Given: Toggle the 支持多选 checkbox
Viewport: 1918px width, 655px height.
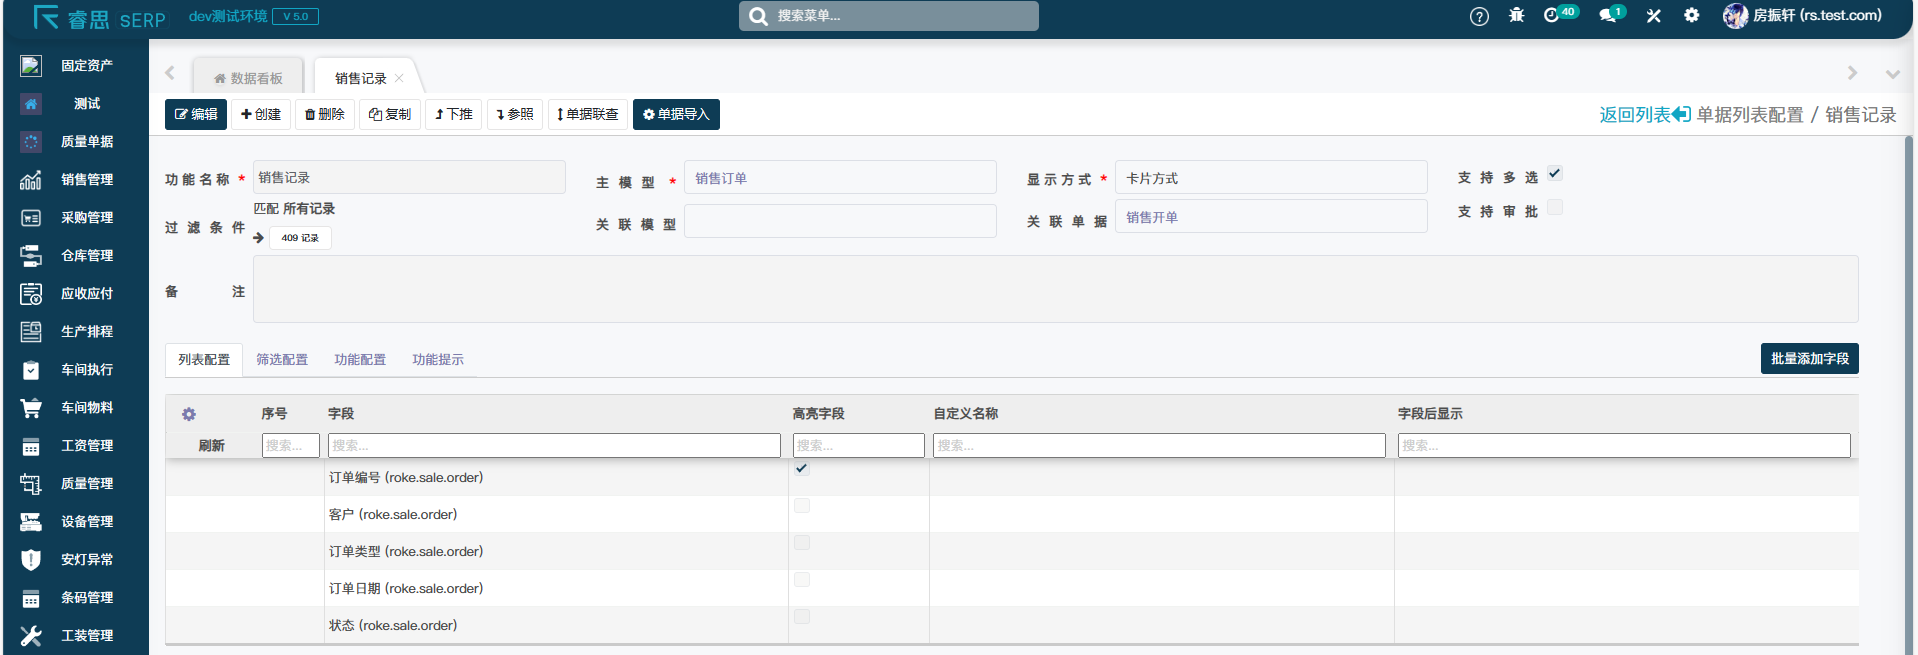Looking at the screenshot, I should [1555, 174].
